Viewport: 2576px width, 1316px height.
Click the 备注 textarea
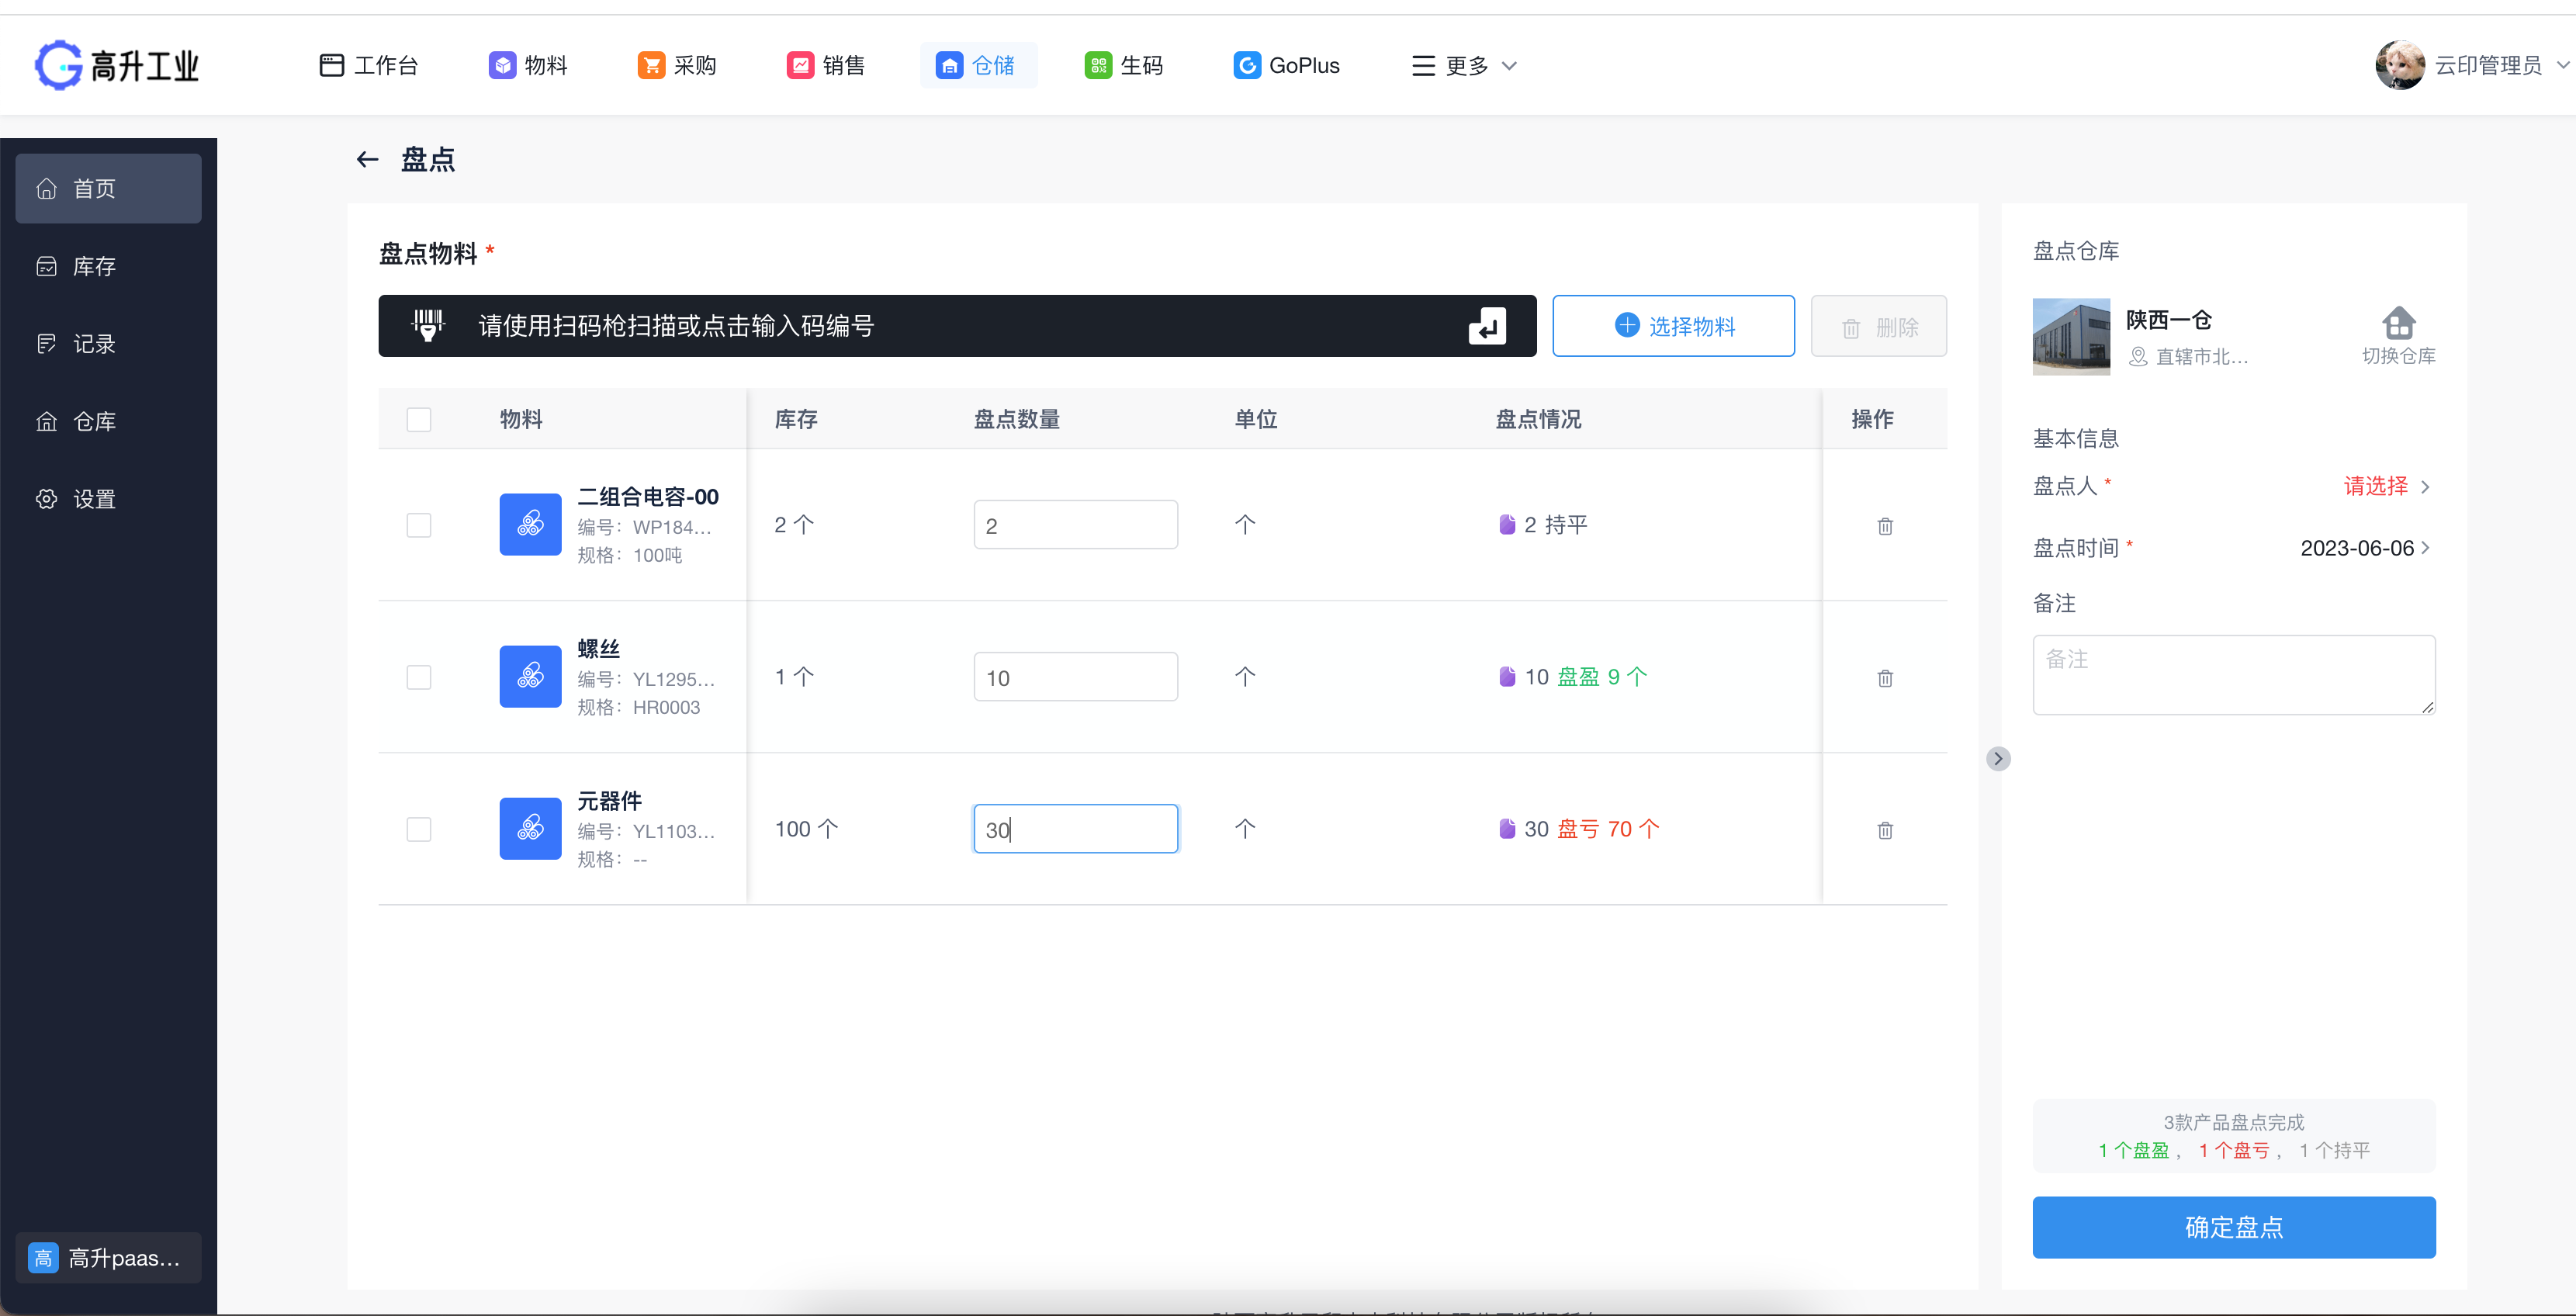tap(2233, 675)
